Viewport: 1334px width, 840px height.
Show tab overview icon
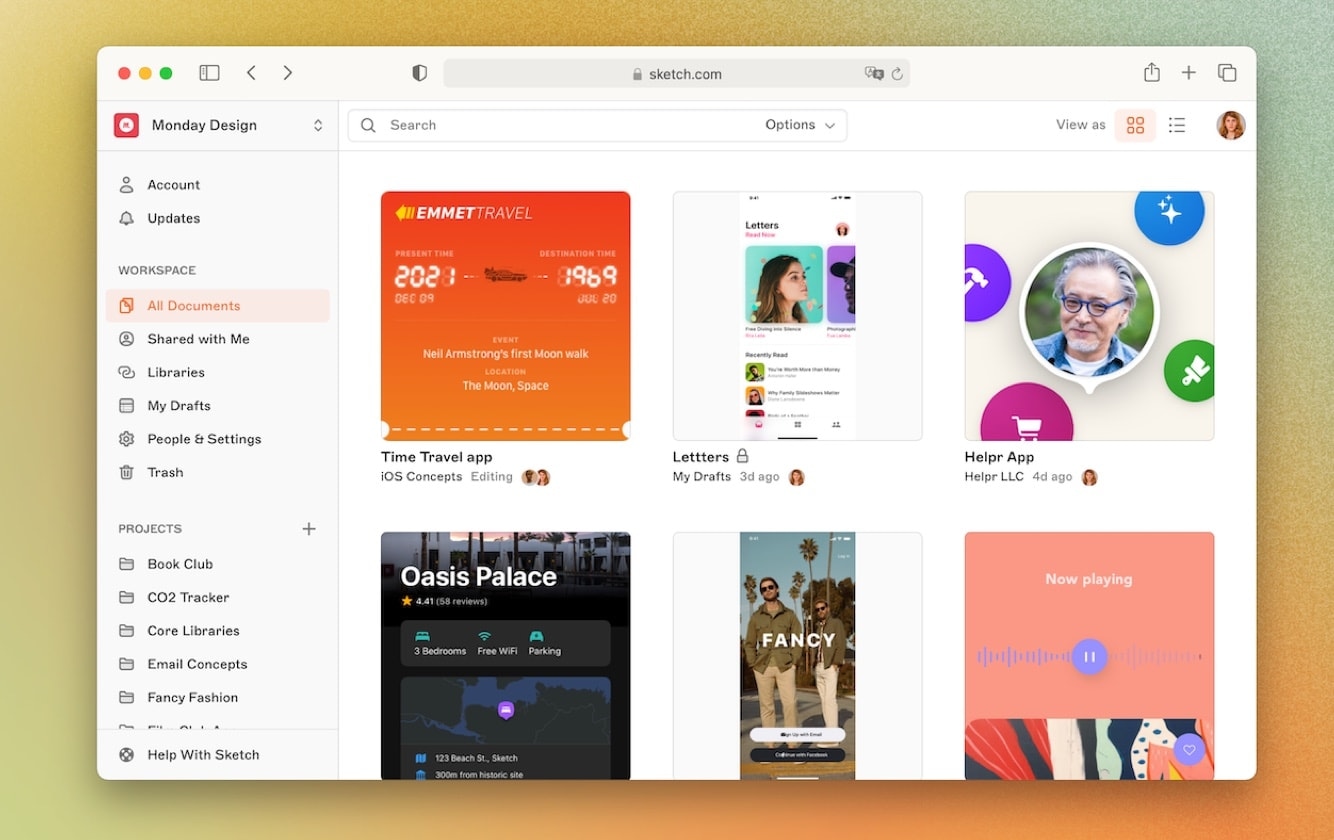click(1227, 73)
